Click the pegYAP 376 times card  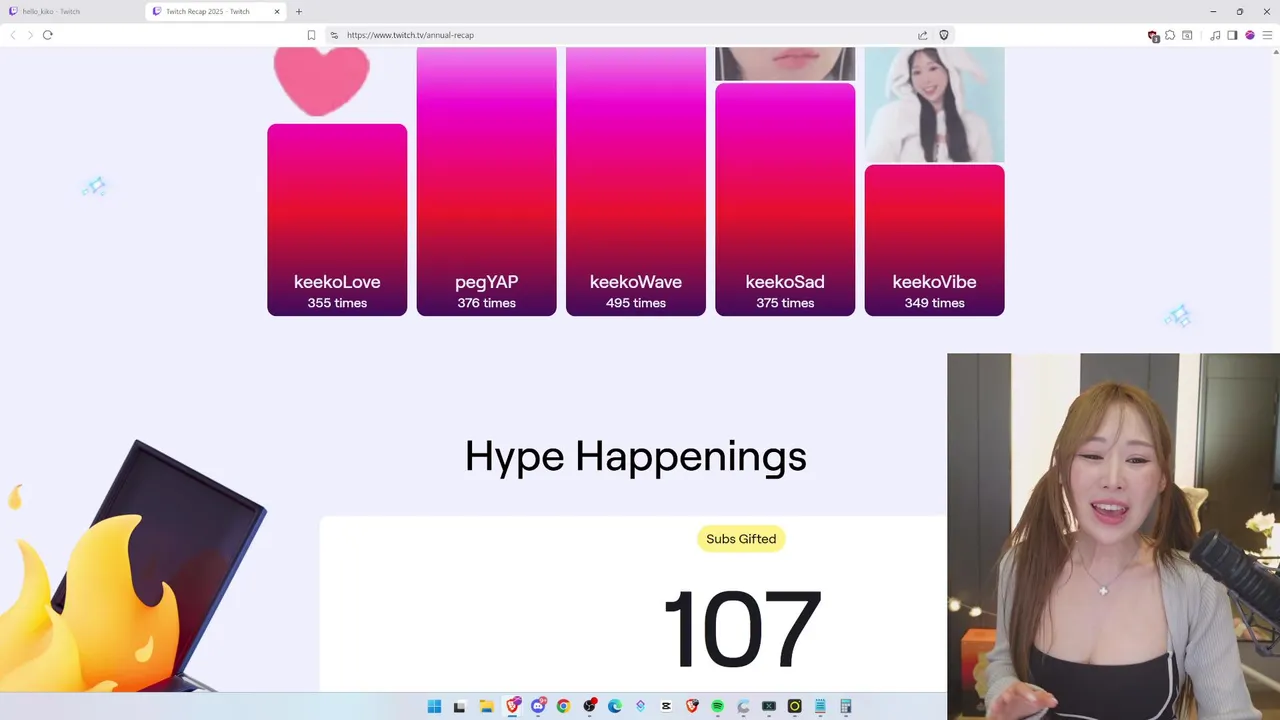pos(486,181)
